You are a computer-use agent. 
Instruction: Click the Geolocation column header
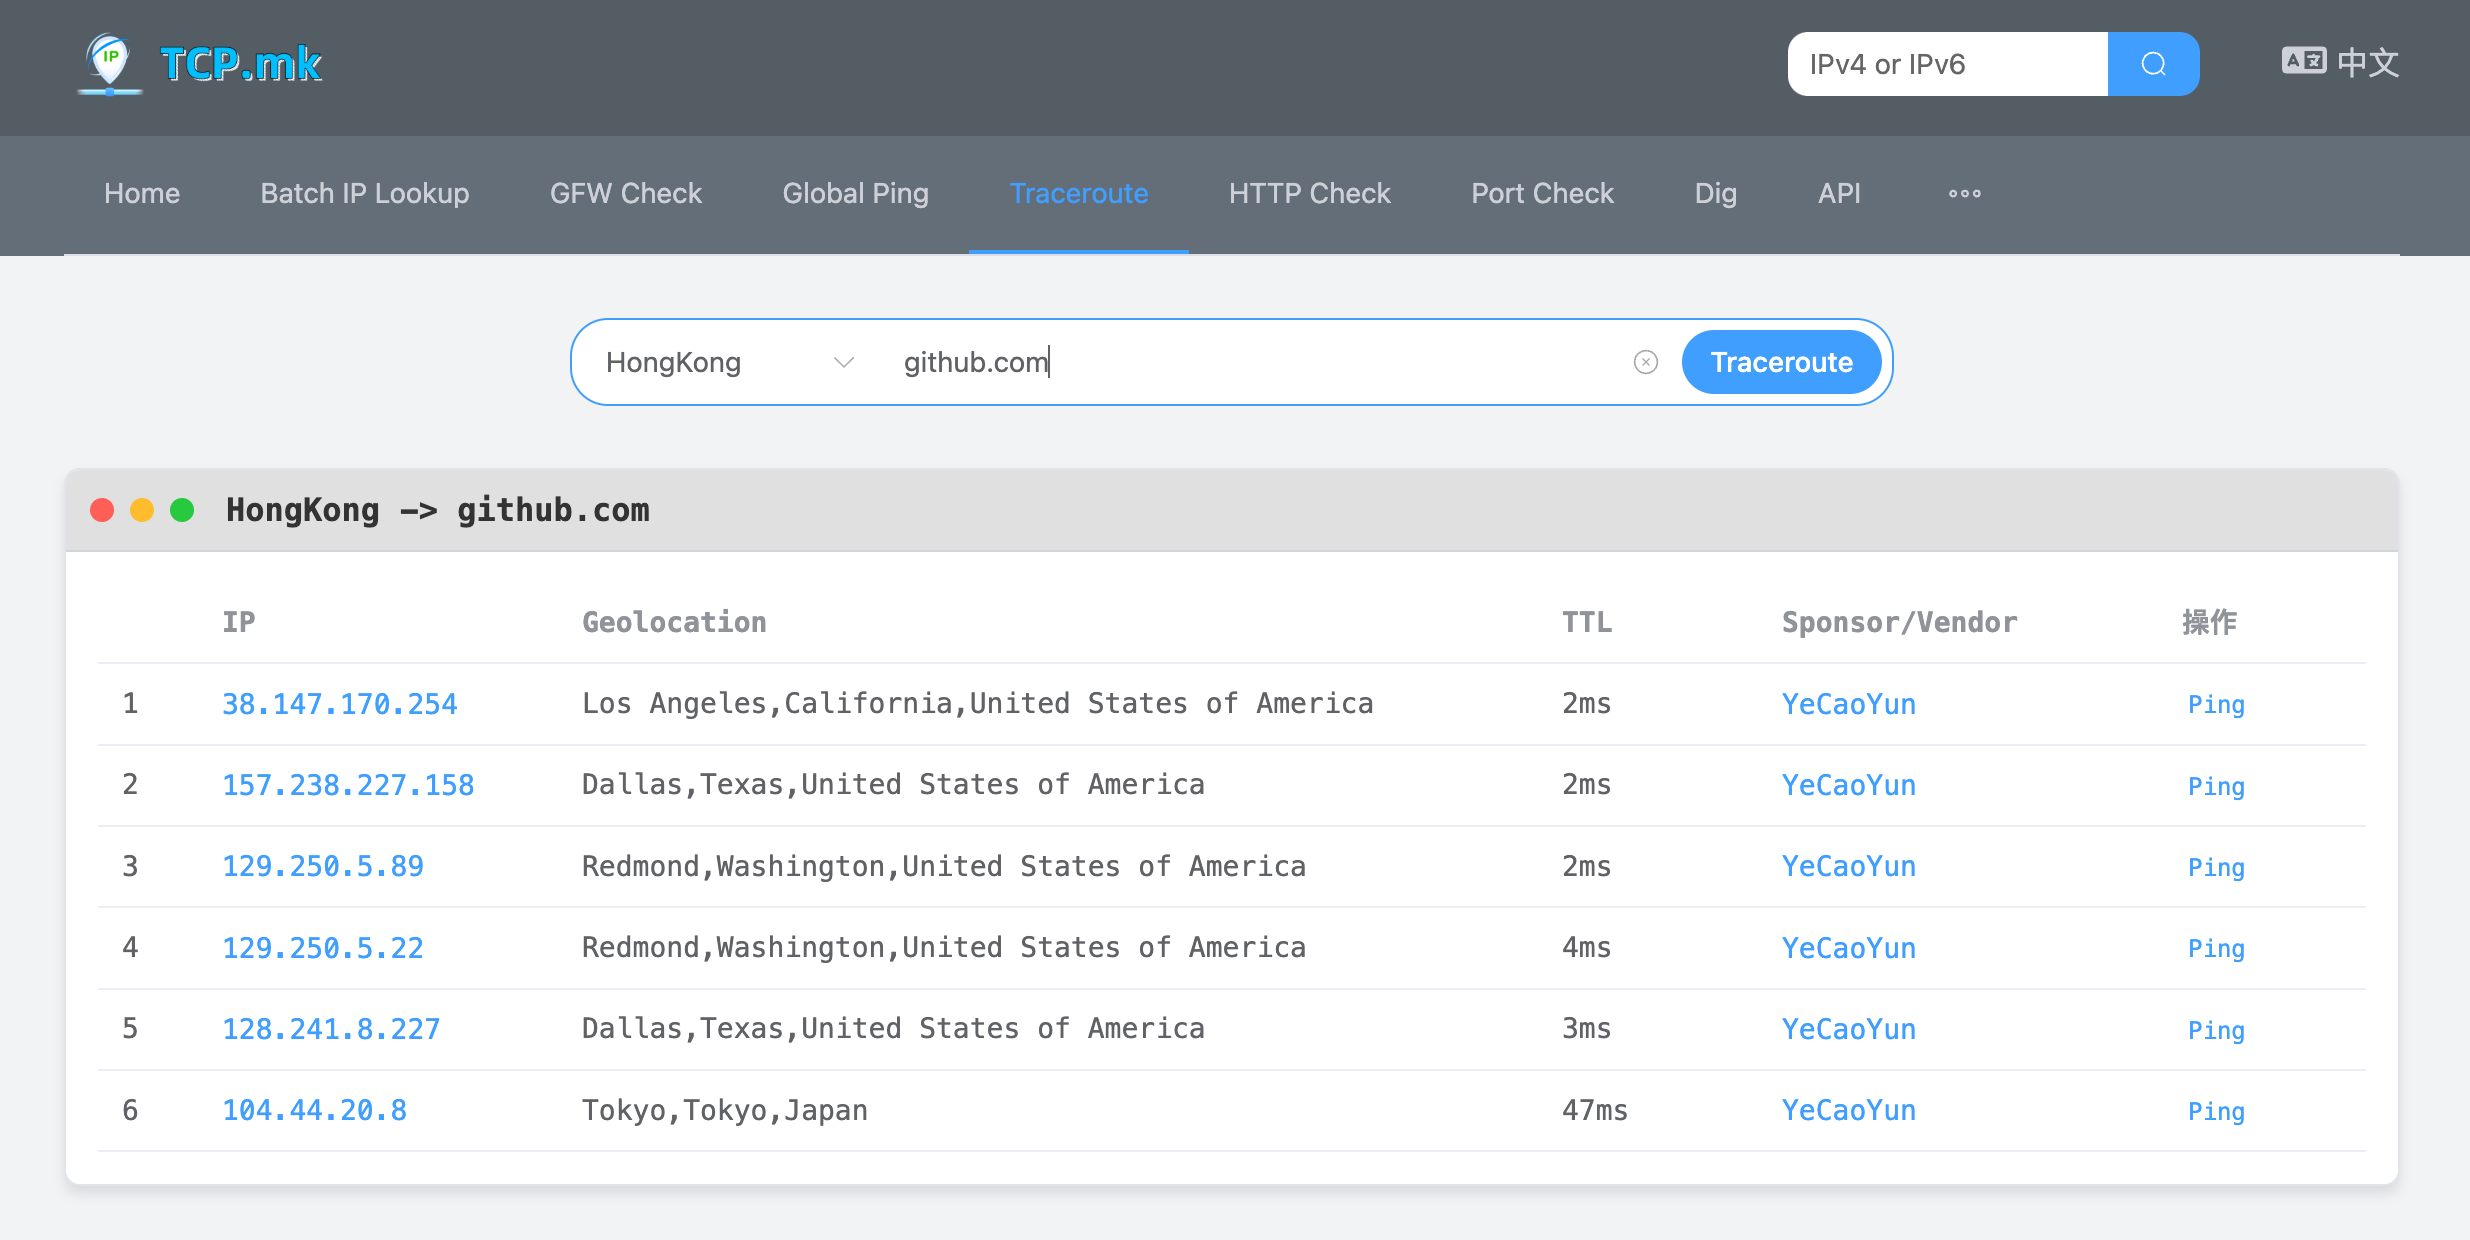tap(674, 622)
